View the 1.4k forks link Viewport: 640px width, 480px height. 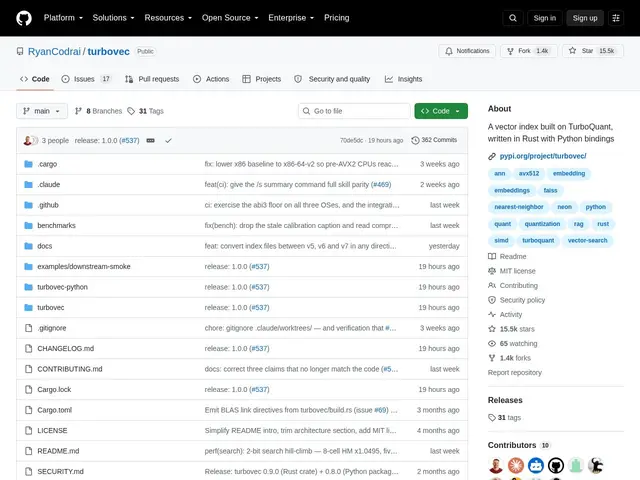[x=510, y=358]
